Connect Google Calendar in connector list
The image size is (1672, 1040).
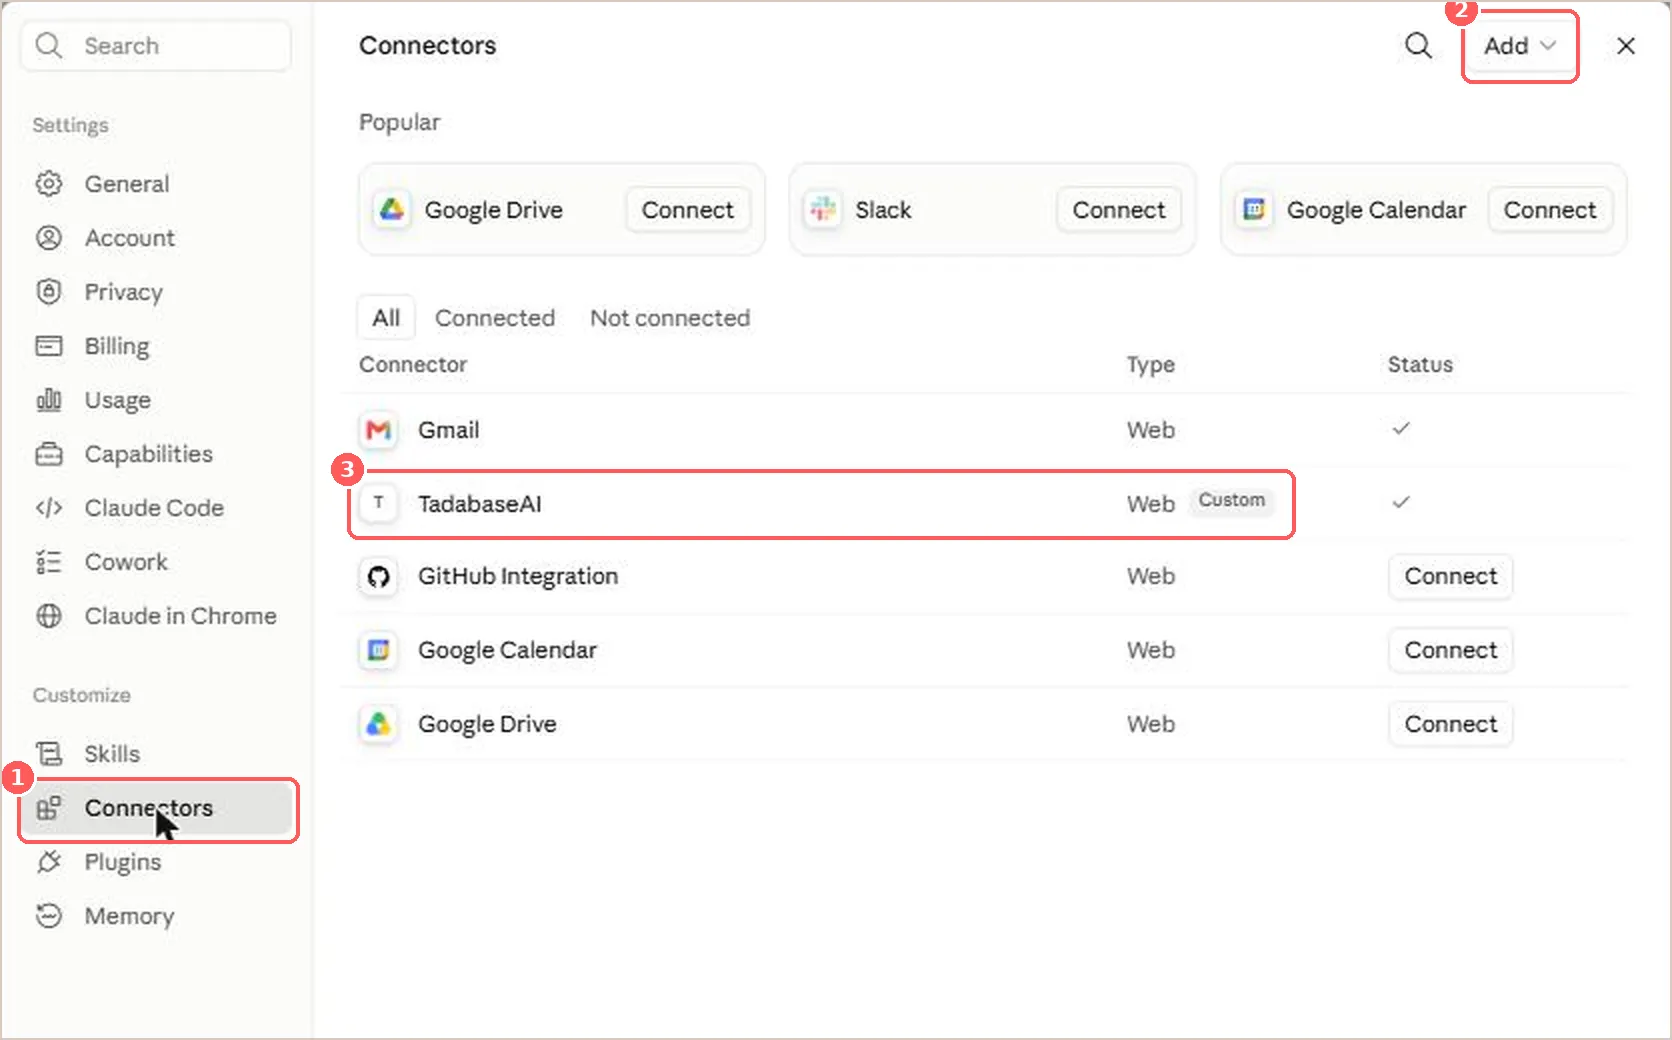coord(1451,650)
